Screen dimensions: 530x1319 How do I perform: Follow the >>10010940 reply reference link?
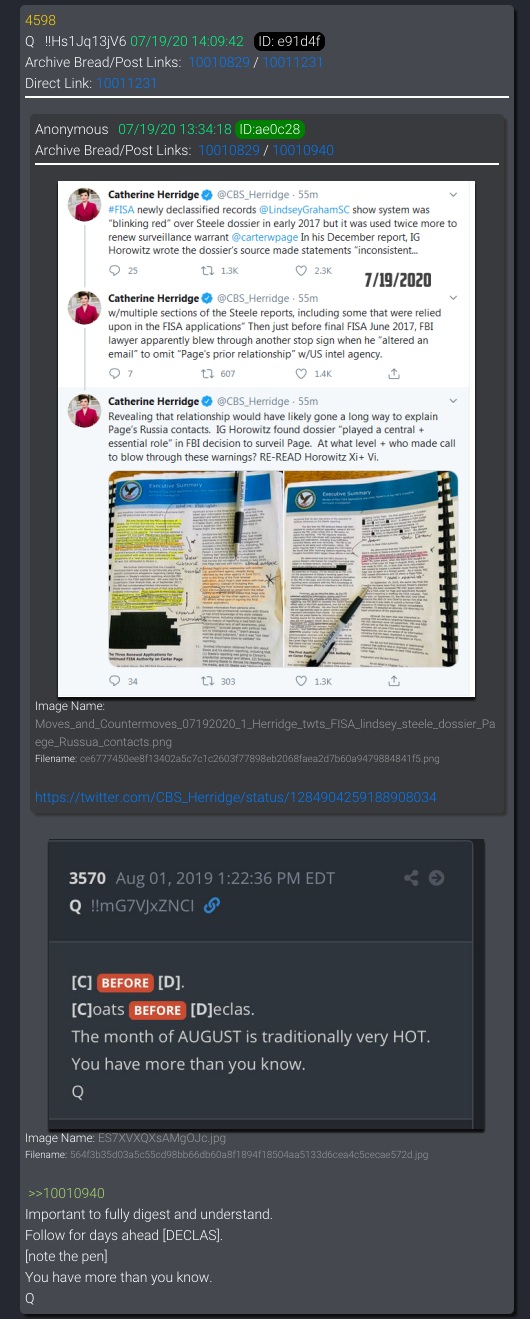[x=66, y=1193]
